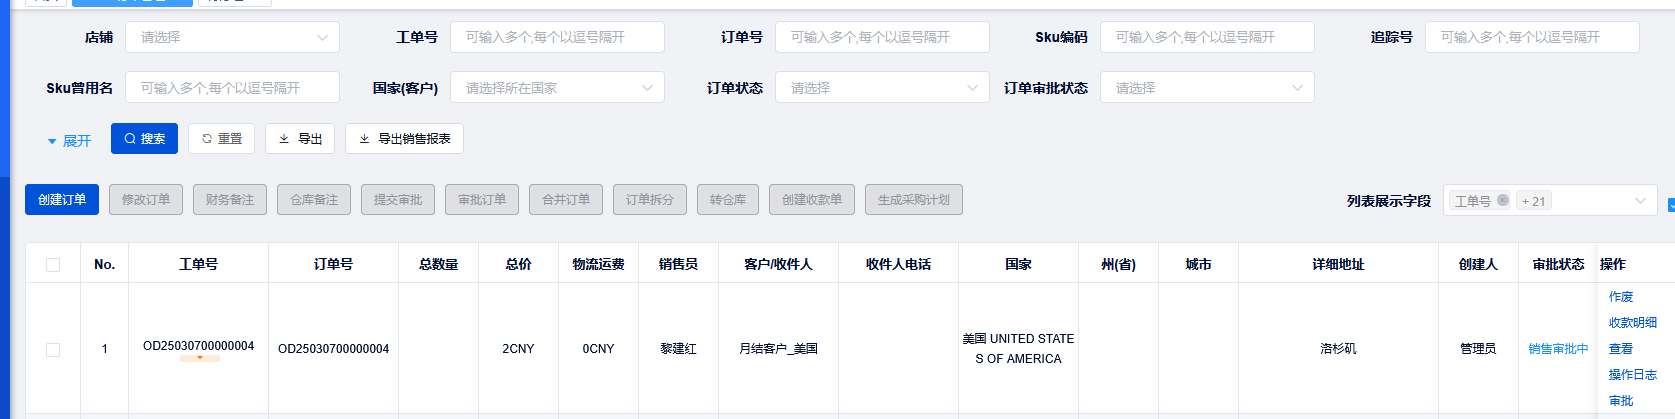Open the 操作日志 operation log link
The width and height of the screenshot is (1675, 419).
pyautogui.click(x=1632, y=375)
